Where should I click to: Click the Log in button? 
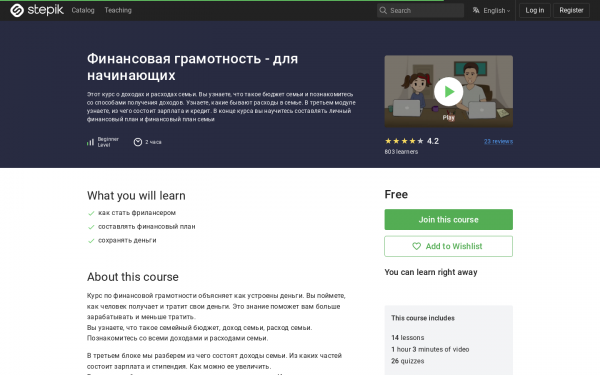(x=535, y=10)
